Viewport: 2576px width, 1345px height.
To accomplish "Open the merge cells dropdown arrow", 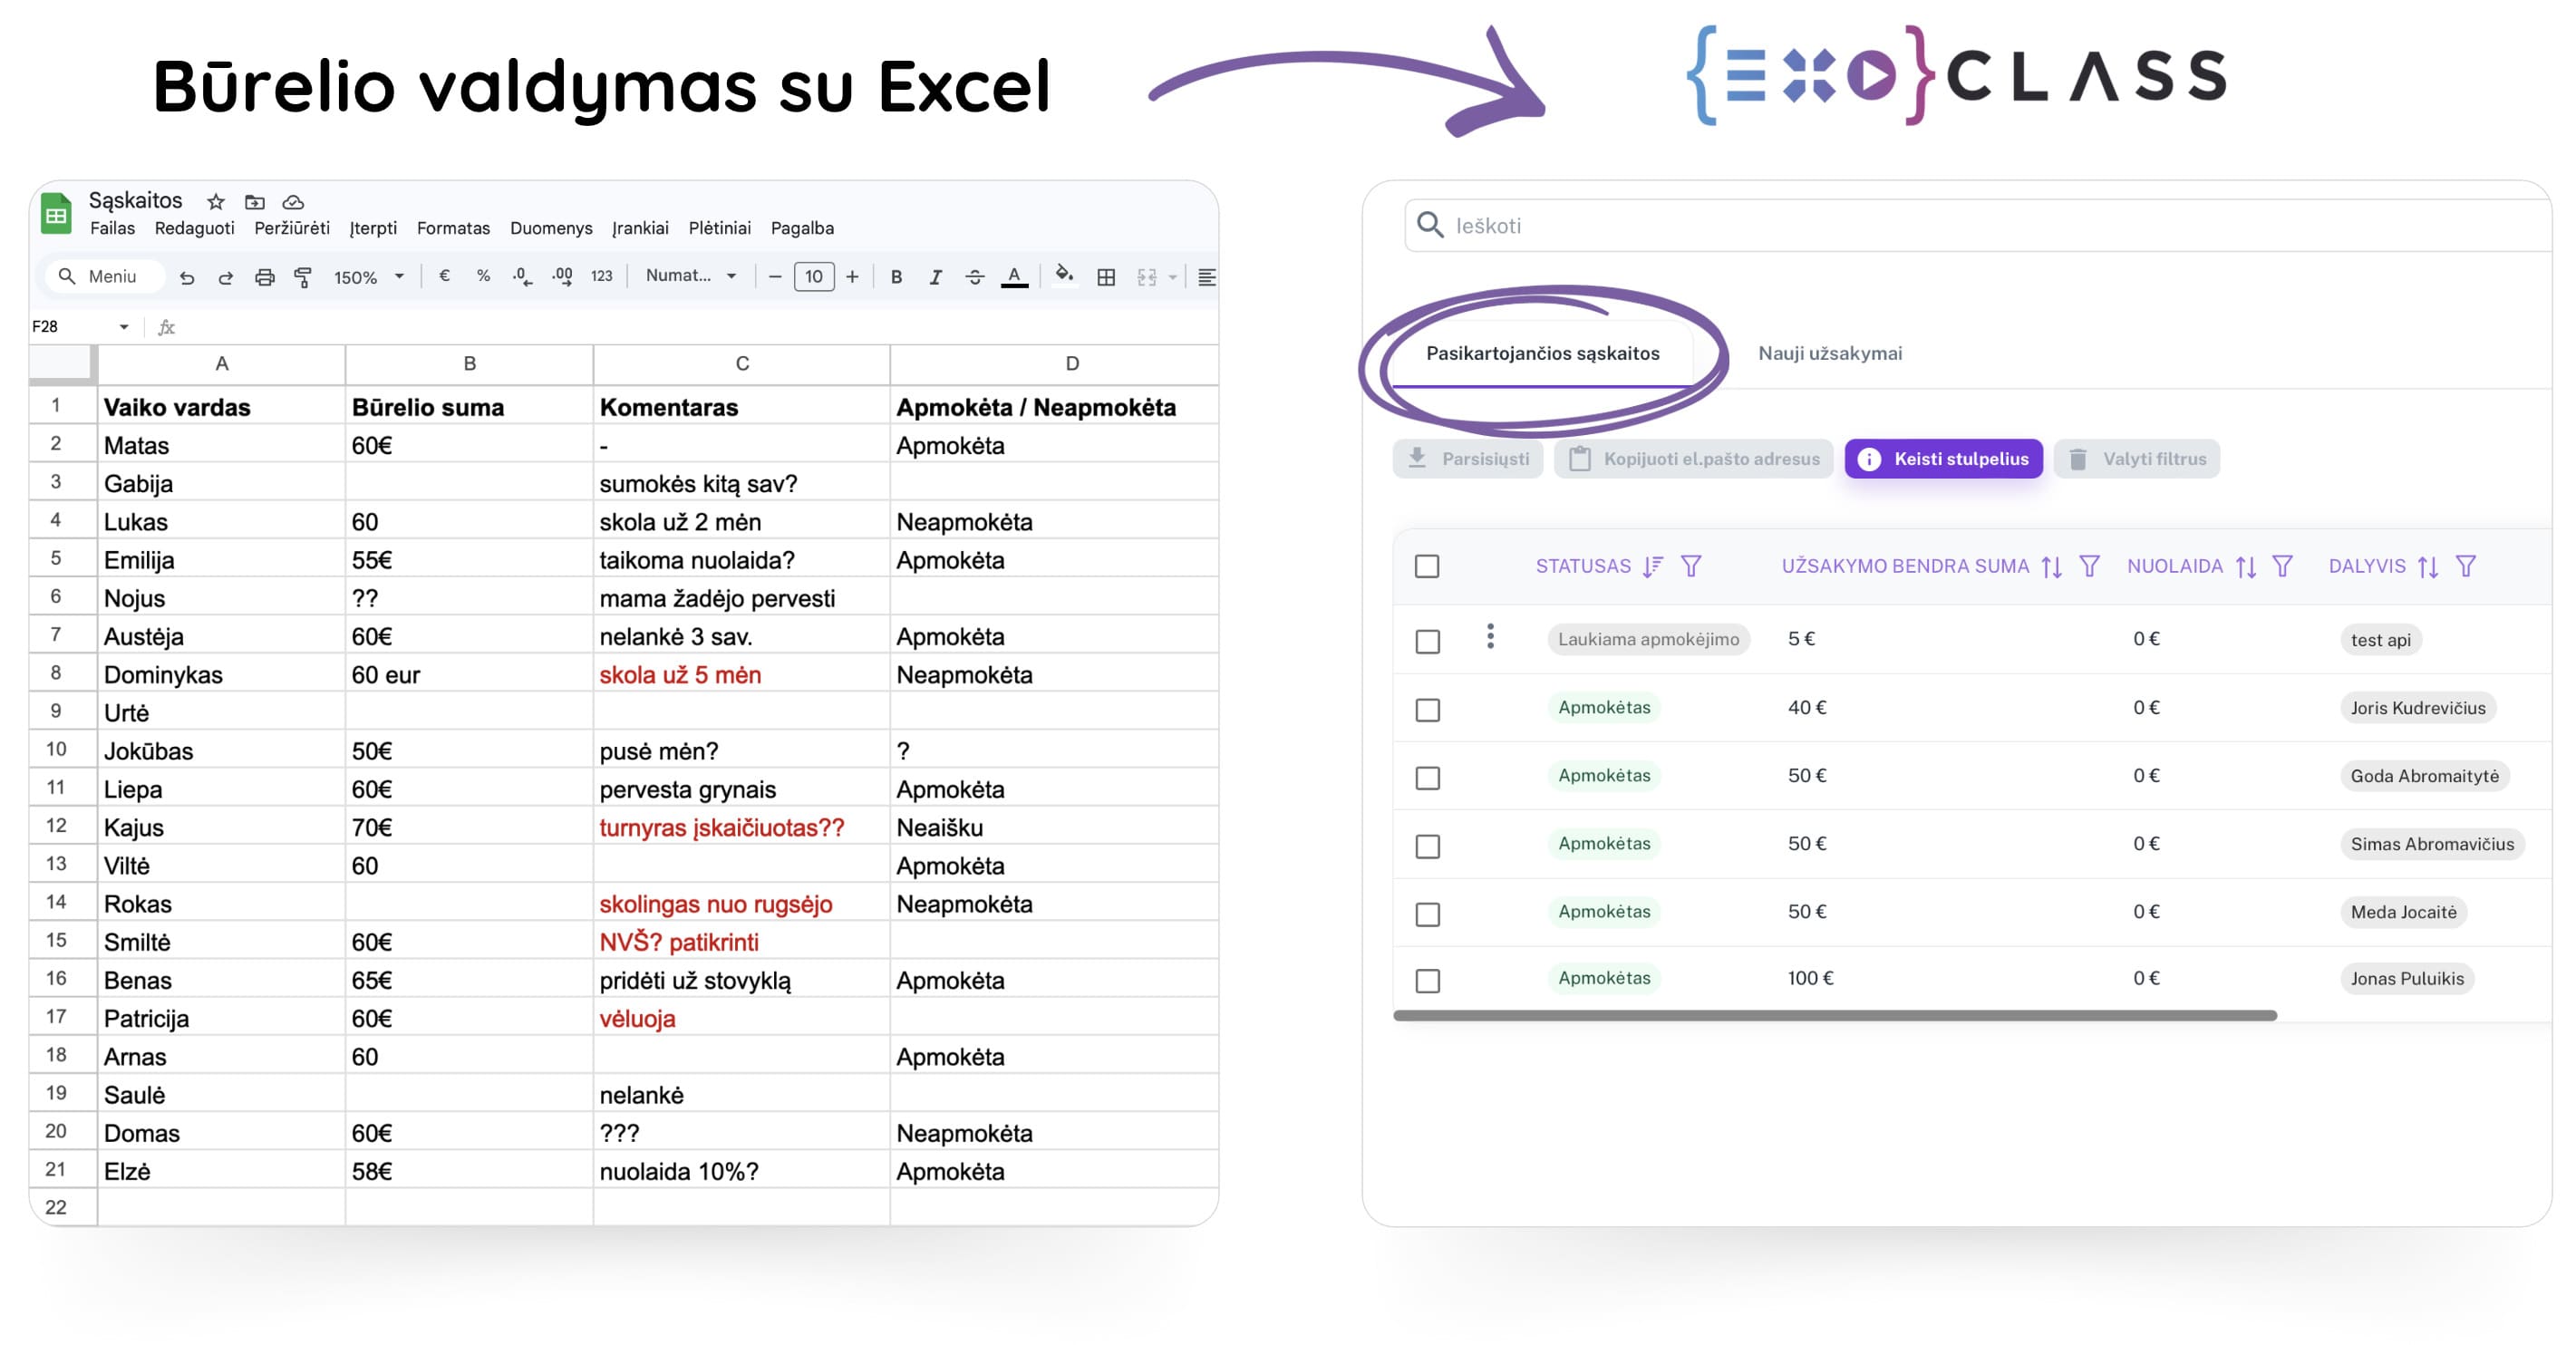I will pos(1173,277).
